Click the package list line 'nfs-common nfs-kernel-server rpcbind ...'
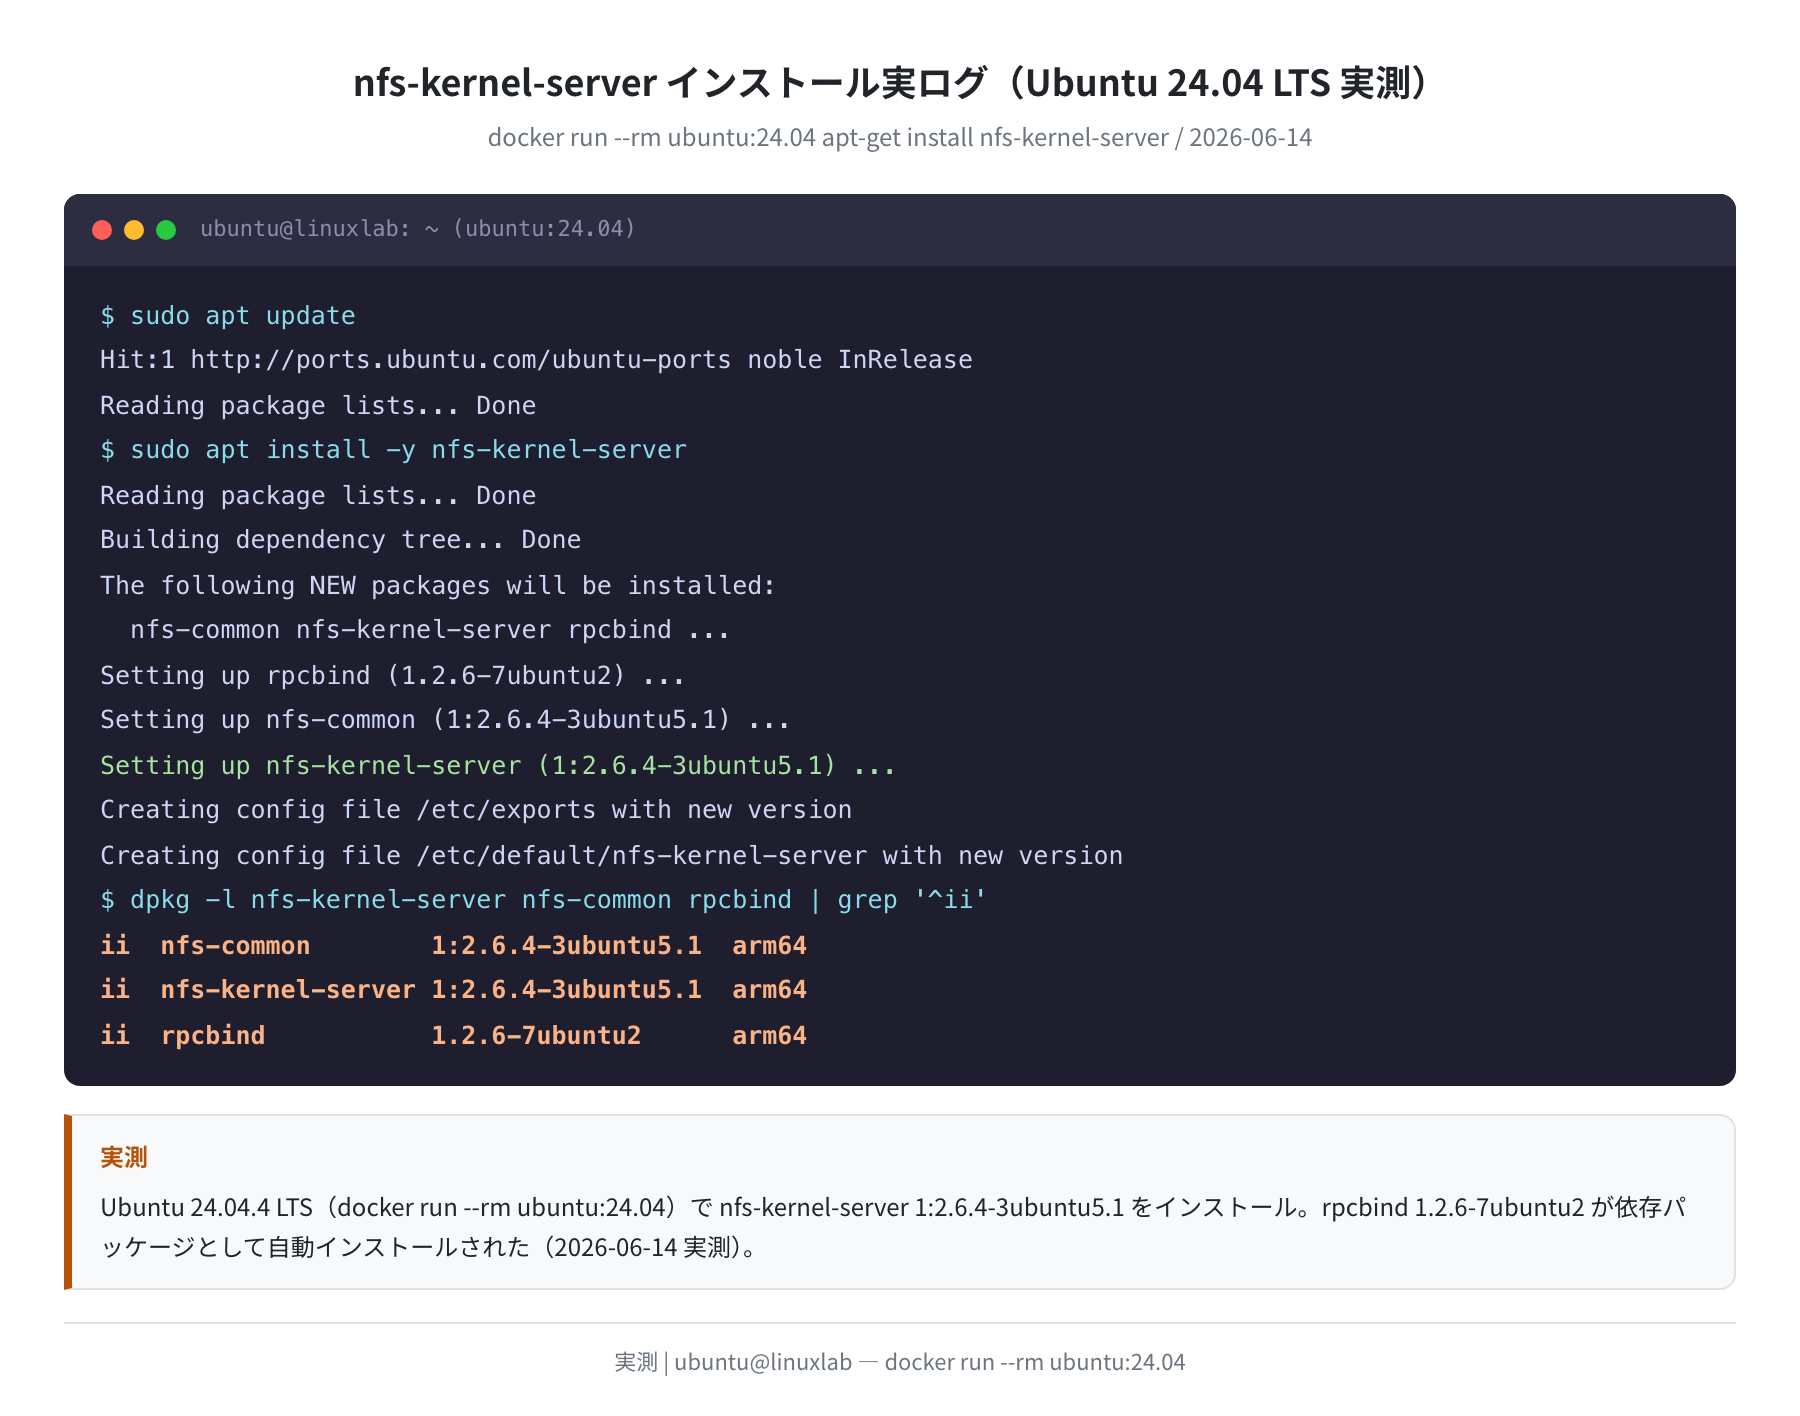The image size is (1800, 1416). (x=430, y=630)
